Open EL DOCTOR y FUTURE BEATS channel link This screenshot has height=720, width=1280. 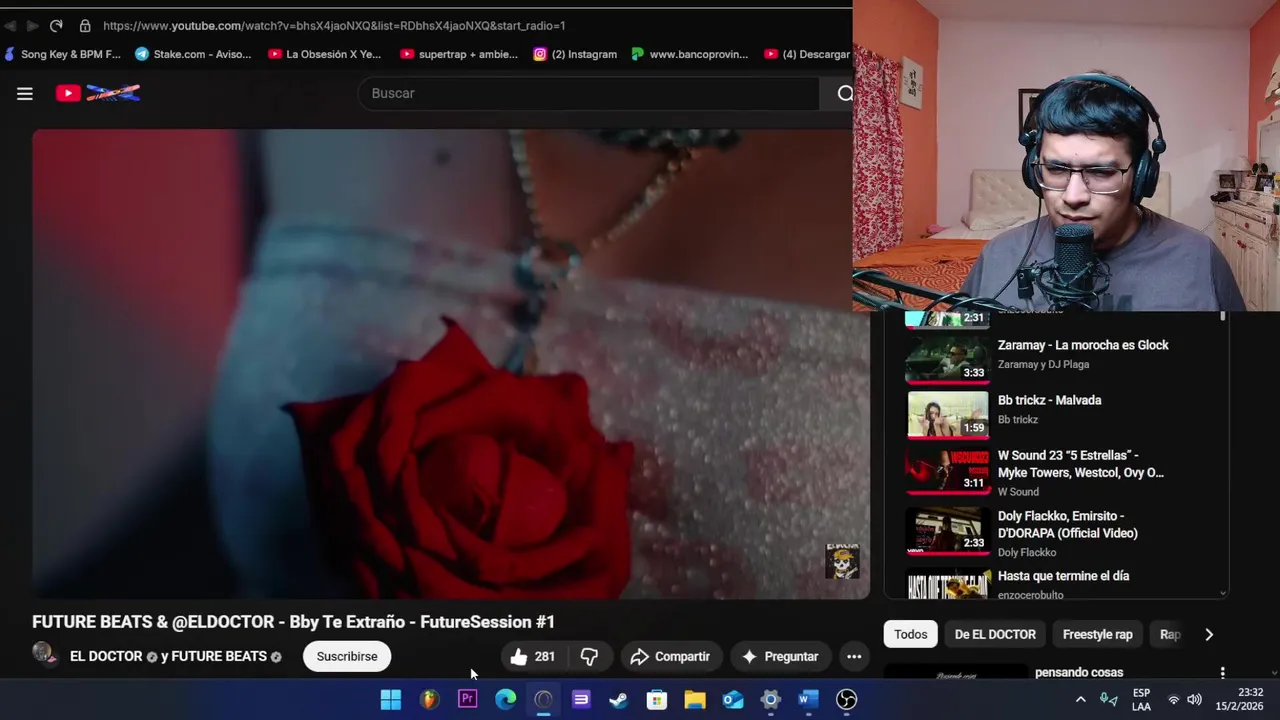tap(175, 656)
